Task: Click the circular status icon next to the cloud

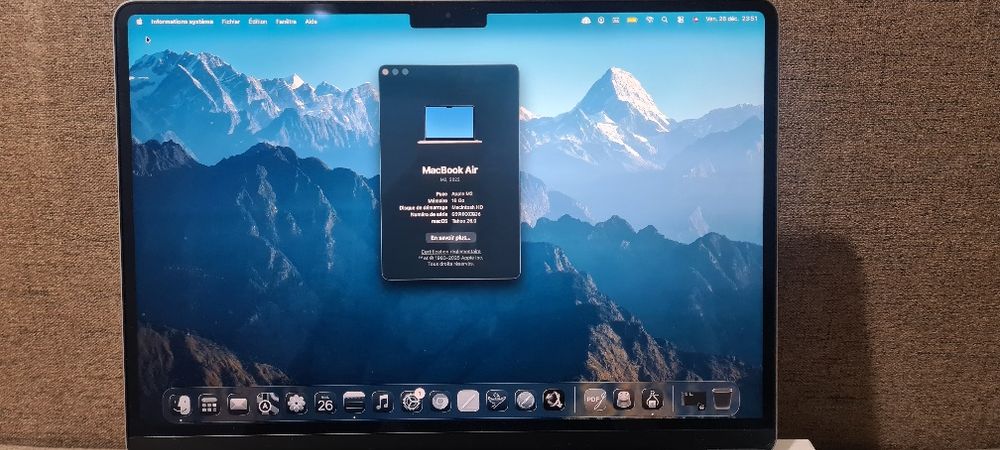Action: [601, 20]
